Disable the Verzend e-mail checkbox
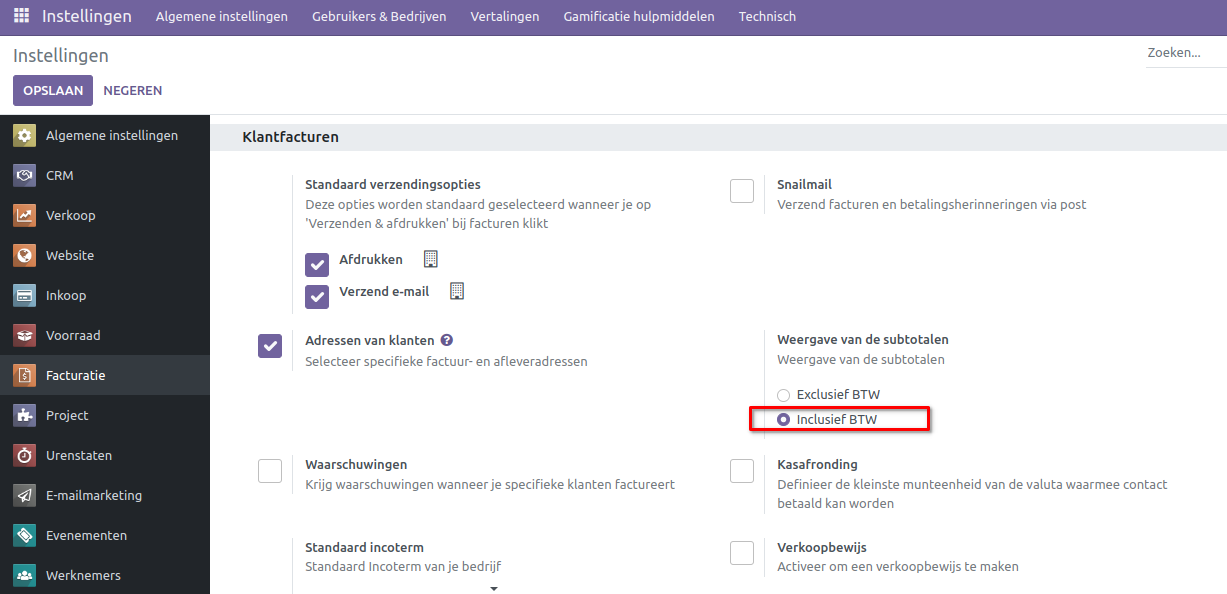Viewport: 1227px width, 594px height. [317, 297]
